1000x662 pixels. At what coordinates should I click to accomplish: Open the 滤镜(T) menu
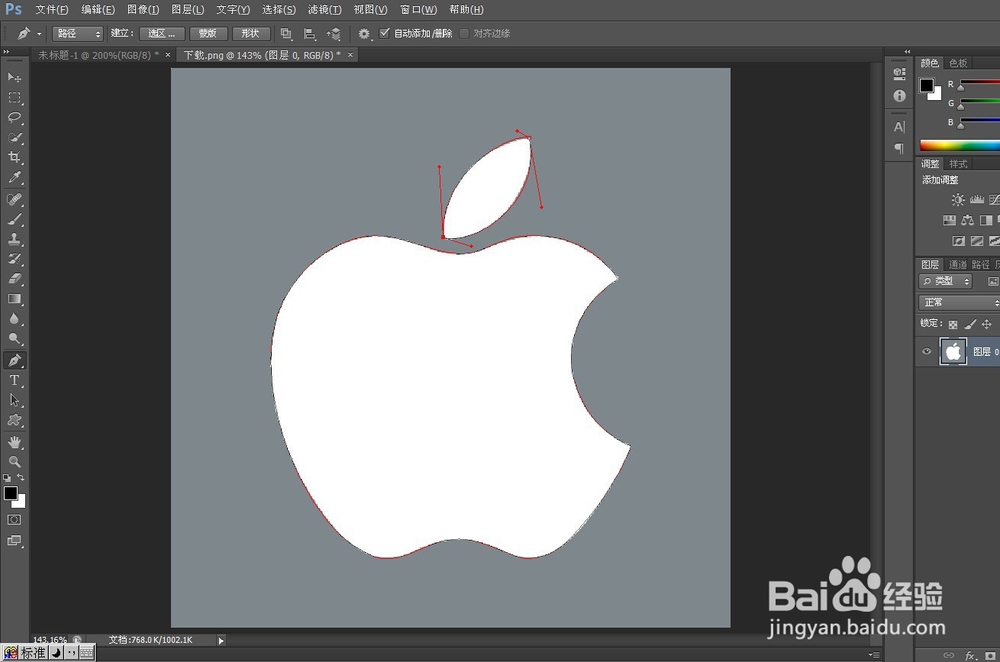pyautogui.click(x=325, y=10)
